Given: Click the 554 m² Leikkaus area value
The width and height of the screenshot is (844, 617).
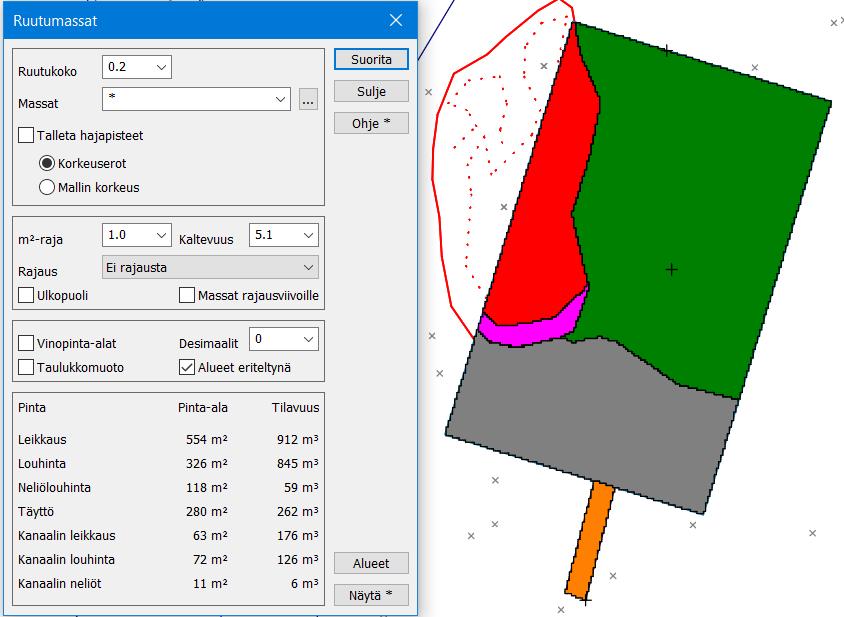Looking at the screenshot, I should coord(207,439).
